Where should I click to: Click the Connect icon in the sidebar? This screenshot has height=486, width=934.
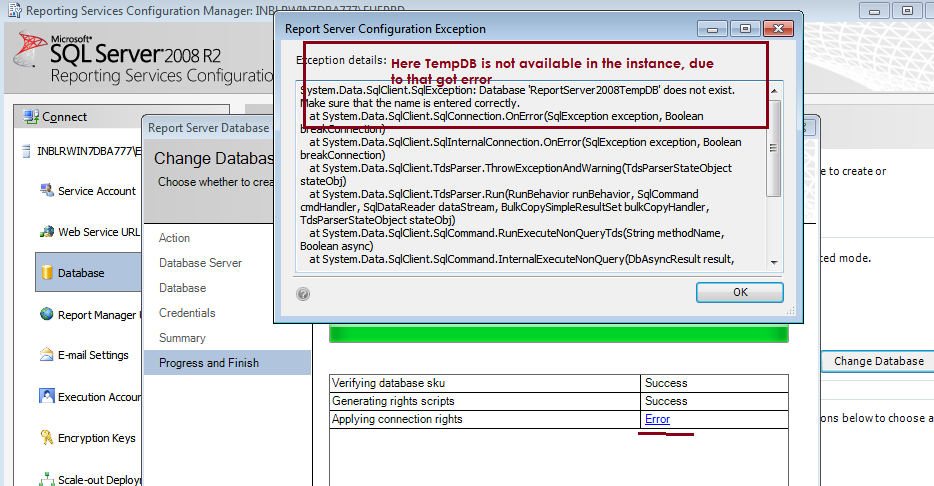(x=31, y=117)
